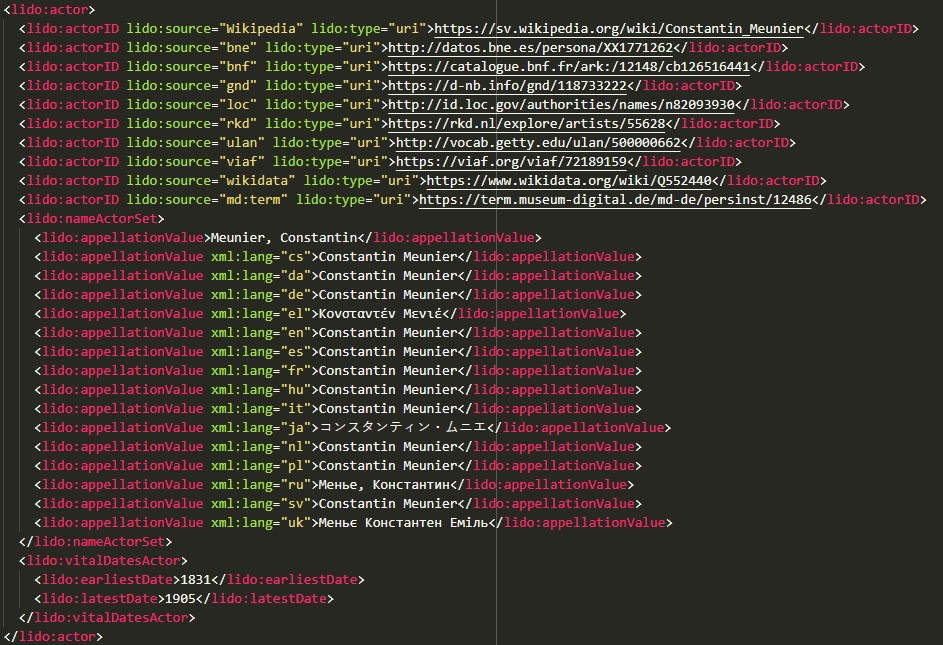Viewport: 943px width, 645px height.
Task: Click the Greek appellation value text
Action: [x=380, y=314]
